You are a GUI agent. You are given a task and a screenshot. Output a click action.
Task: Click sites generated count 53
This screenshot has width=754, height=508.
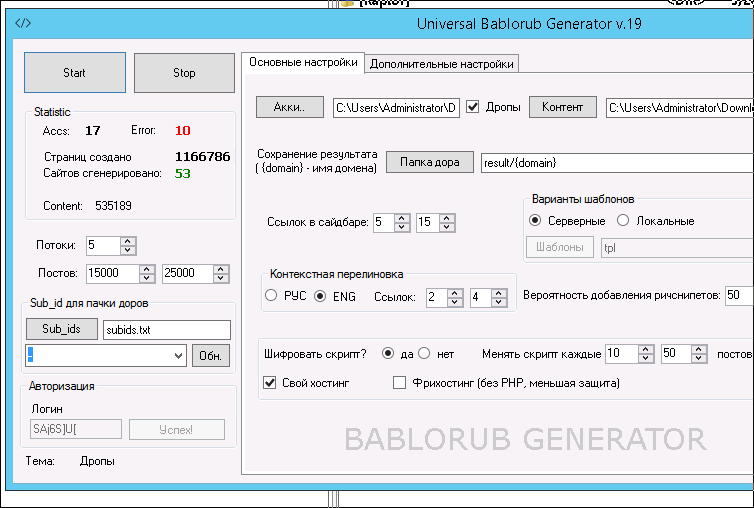(183, 174)
